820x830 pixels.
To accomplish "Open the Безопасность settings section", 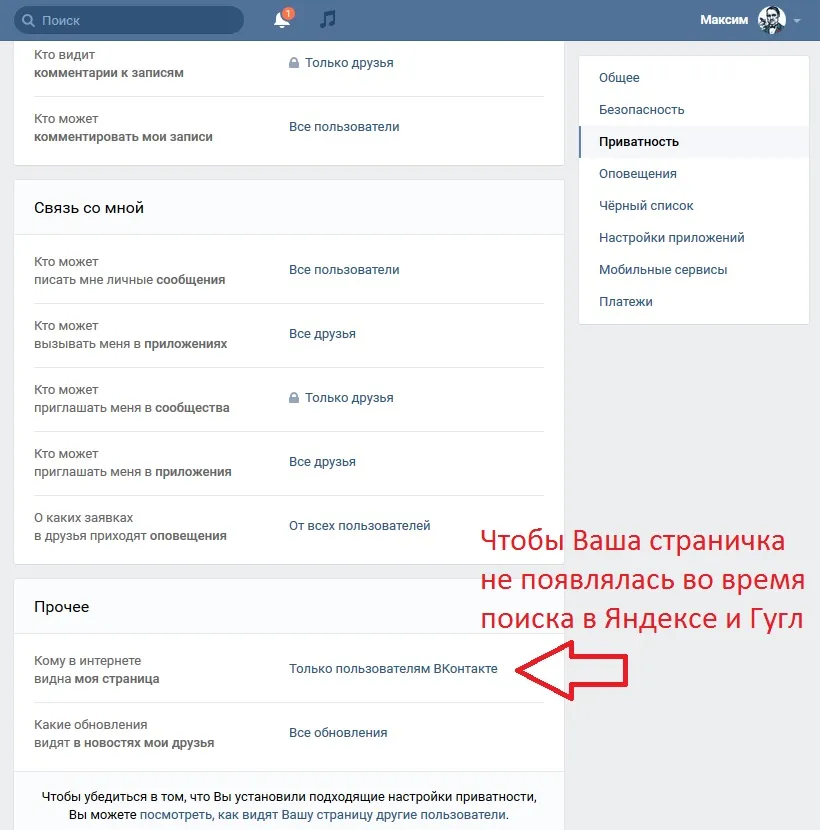I will [x=693, y=110].
